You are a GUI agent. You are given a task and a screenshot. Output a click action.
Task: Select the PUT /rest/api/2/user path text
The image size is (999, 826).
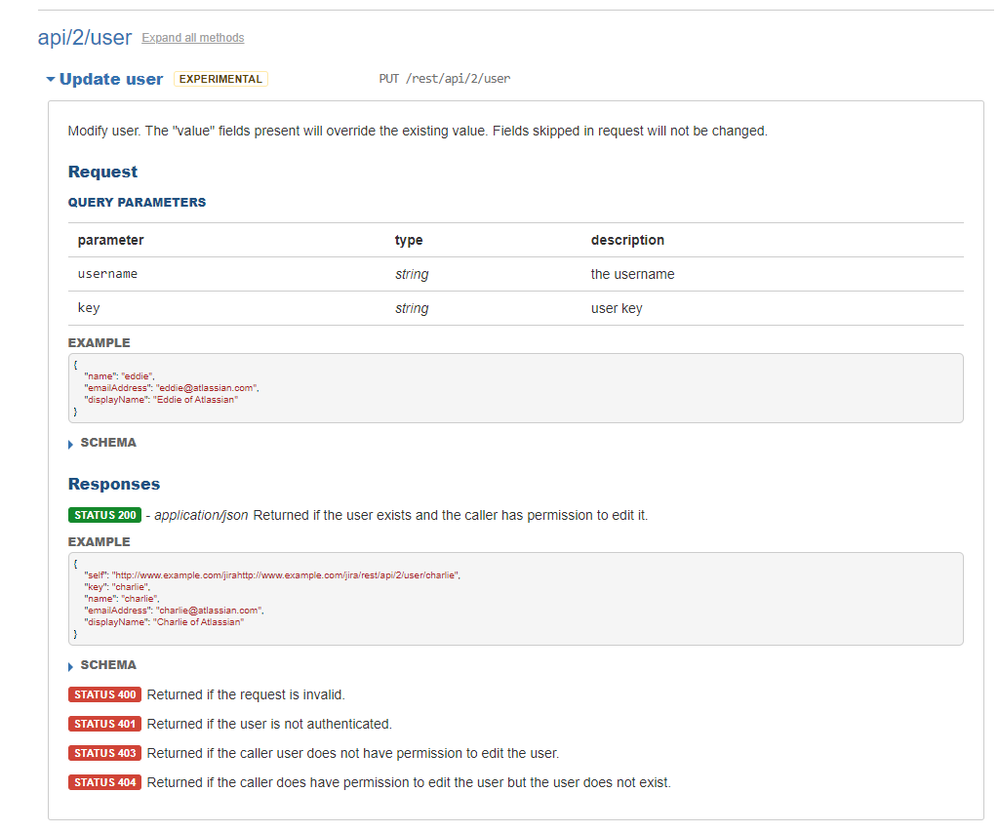tap(444, 78)
